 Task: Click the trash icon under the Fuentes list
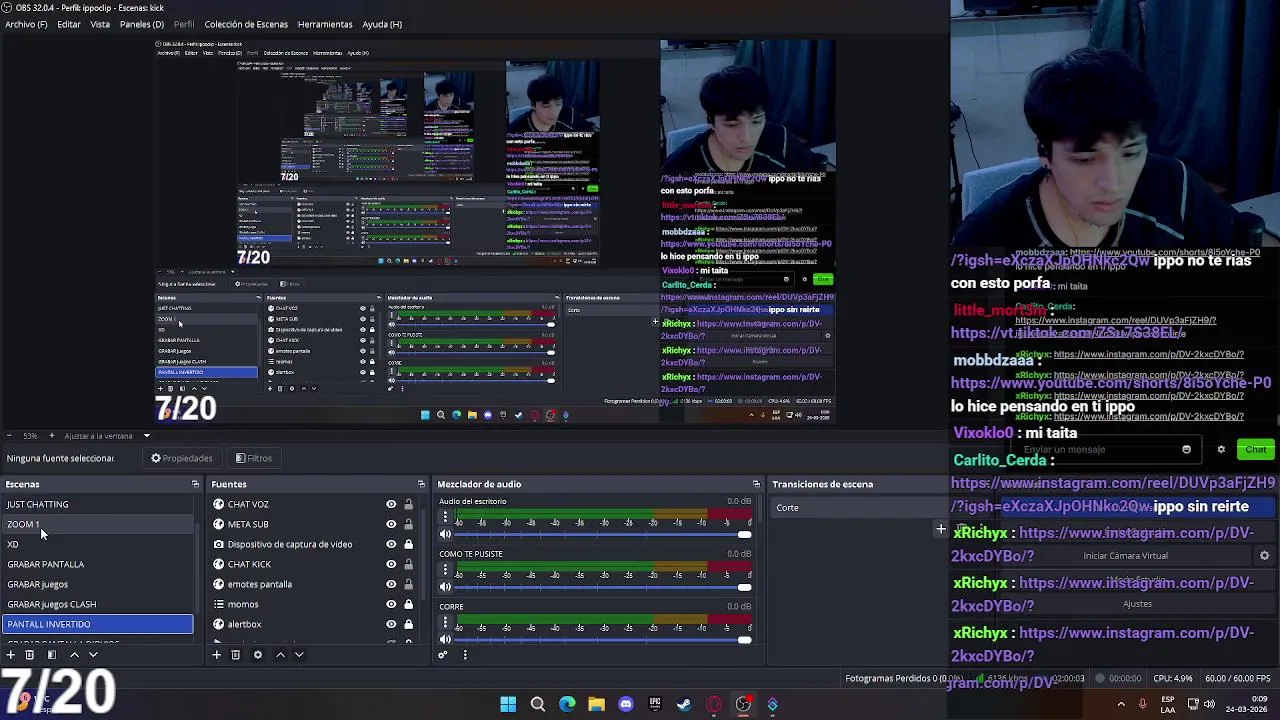(236, 655)
